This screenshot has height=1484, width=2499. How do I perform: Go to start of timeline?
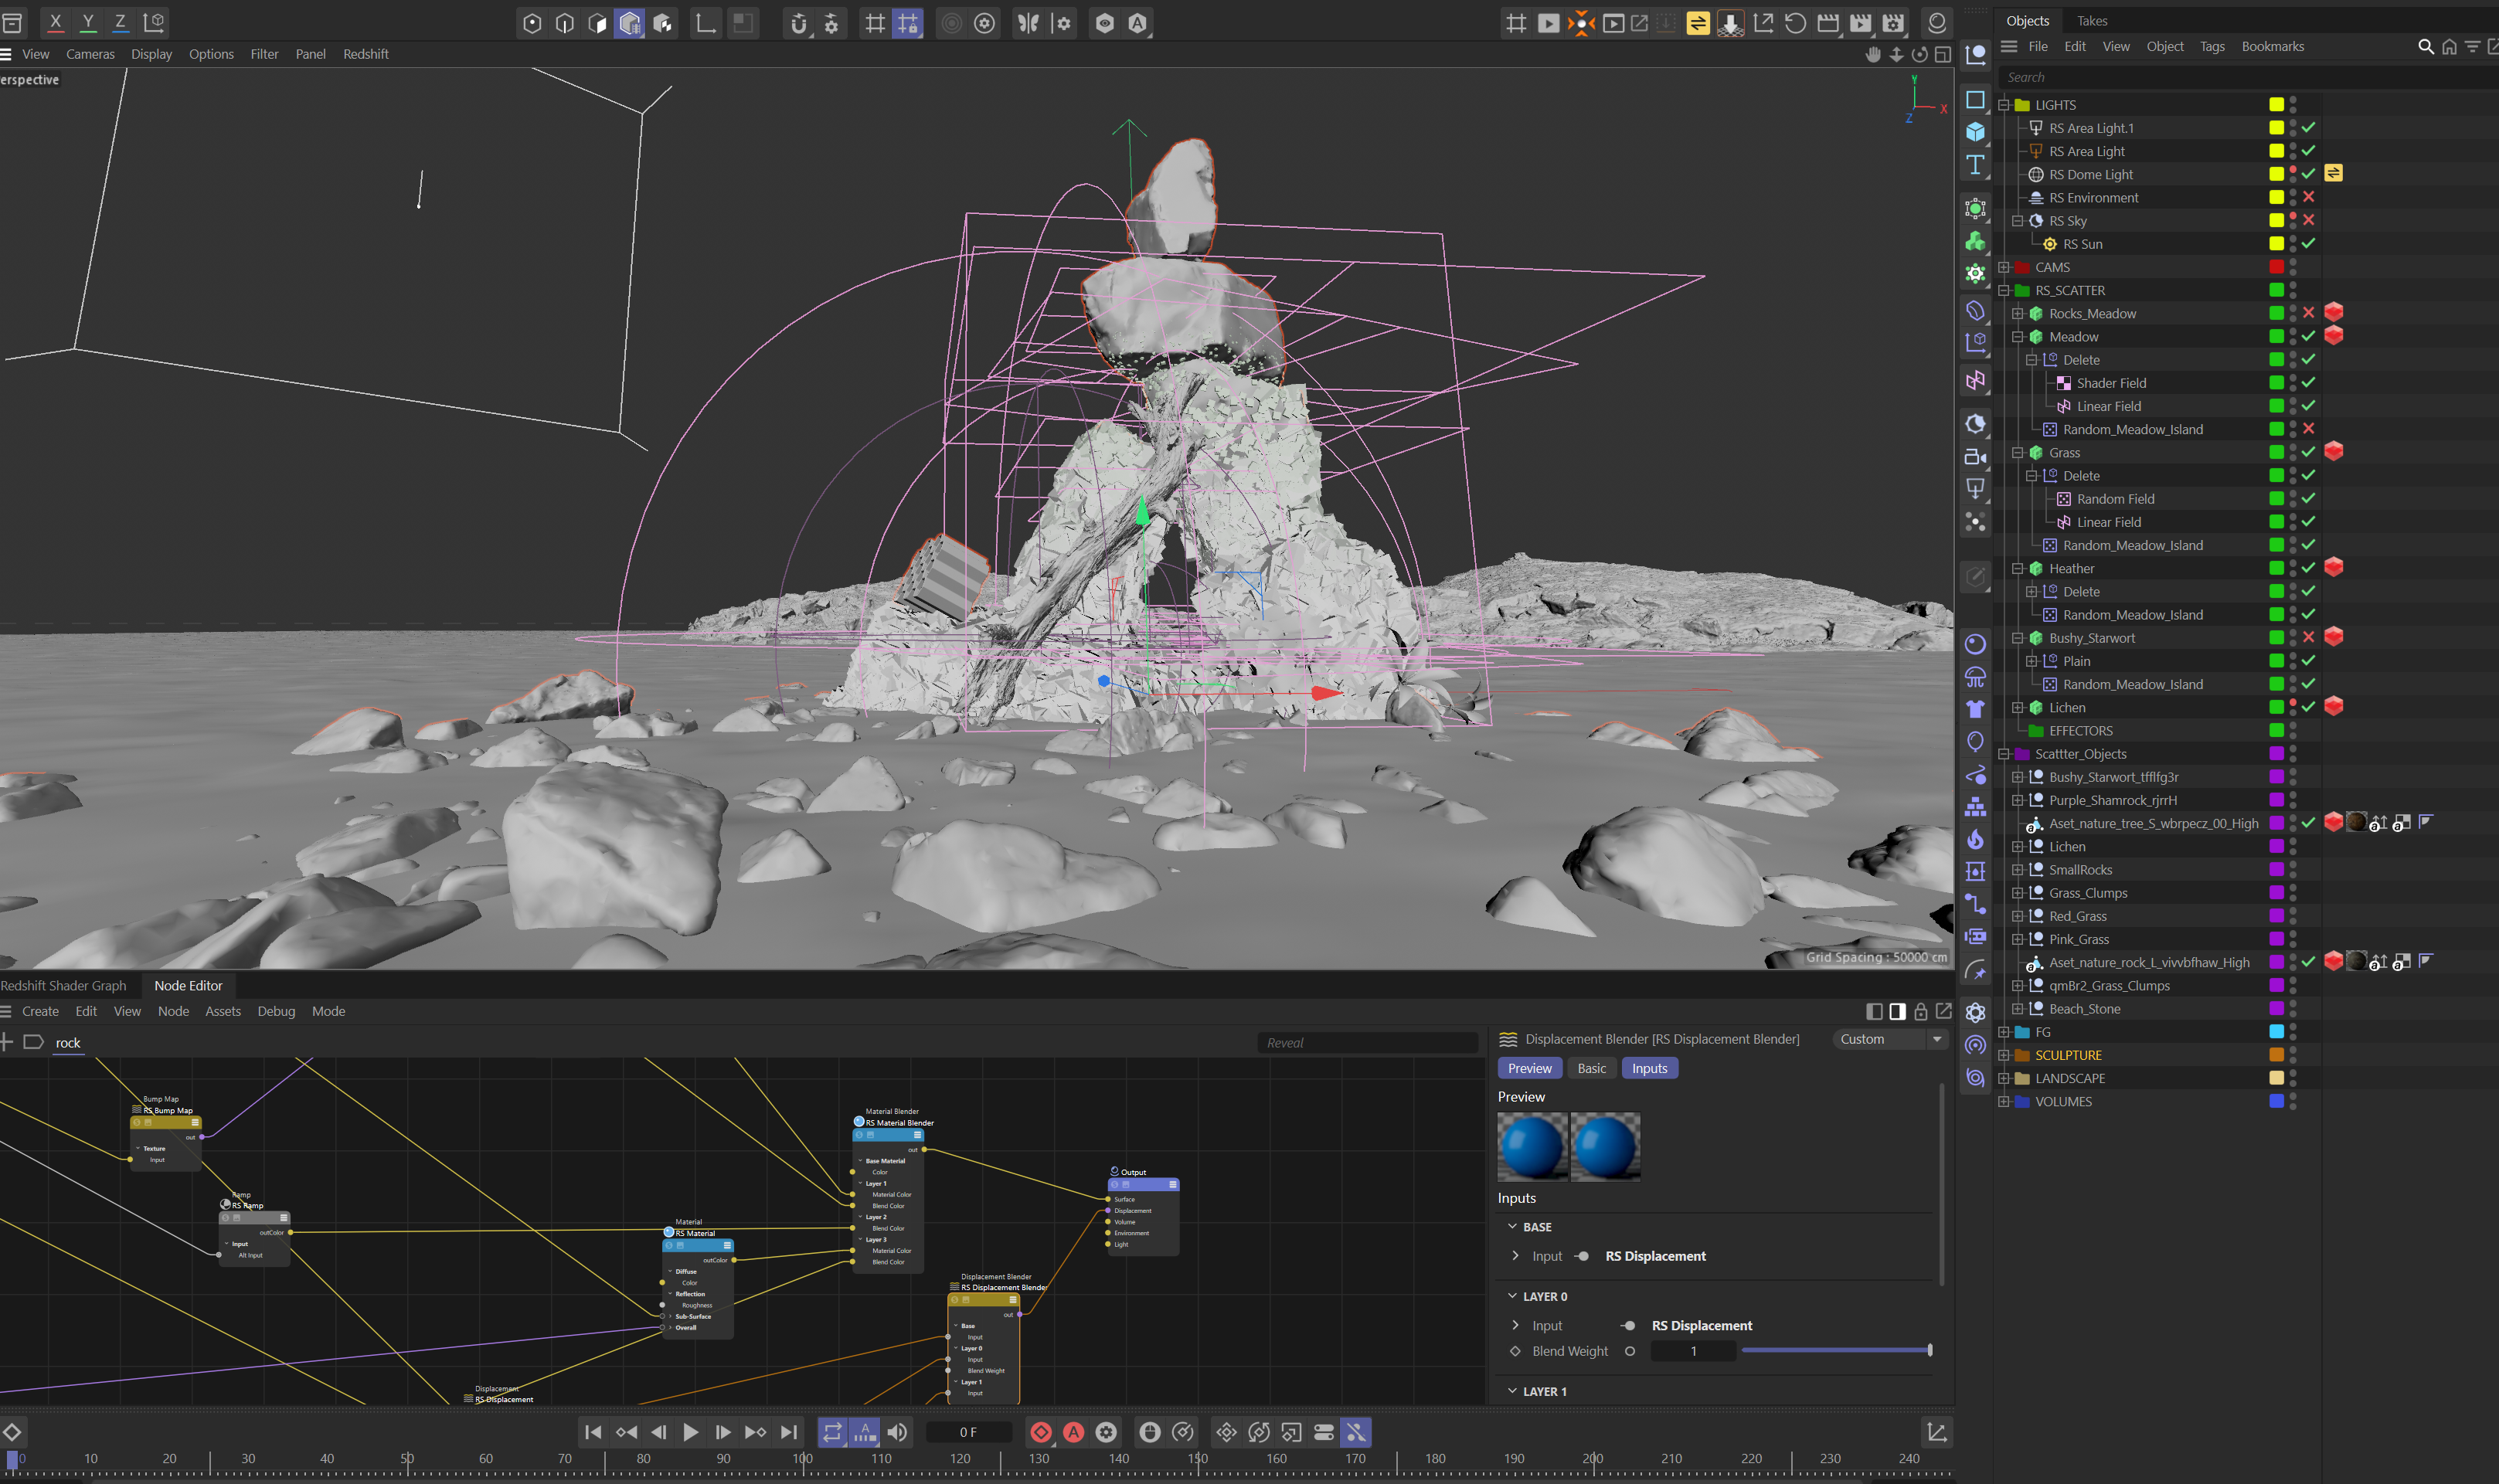[x=593, y=1432]
